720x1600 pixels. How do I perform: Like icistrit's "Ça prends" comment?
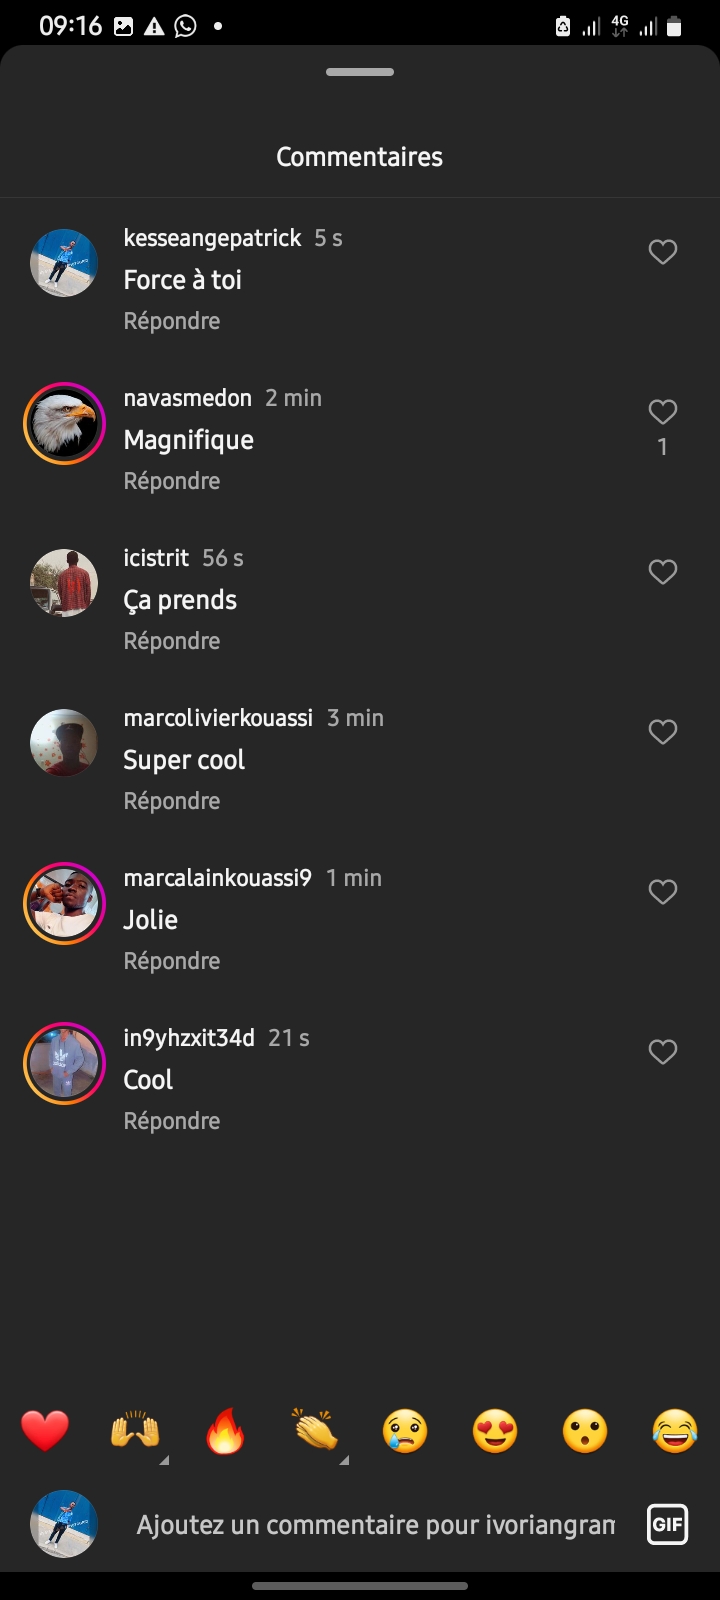click(663, 572)
